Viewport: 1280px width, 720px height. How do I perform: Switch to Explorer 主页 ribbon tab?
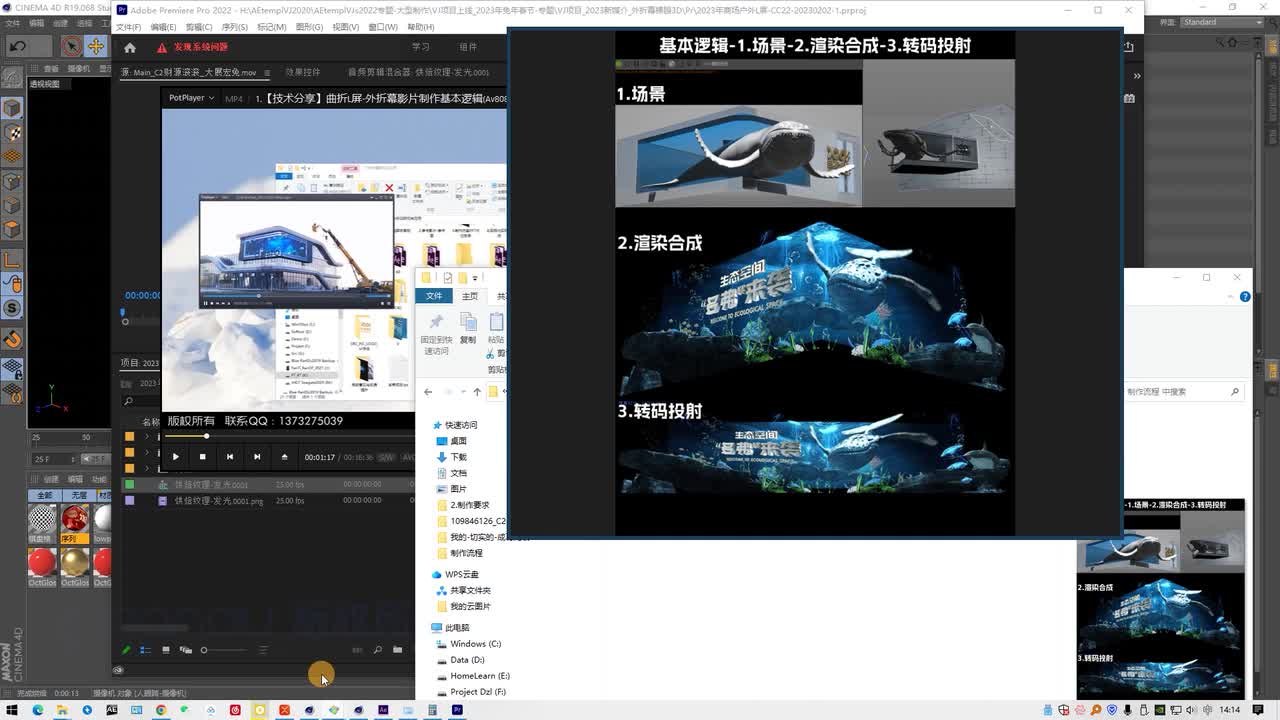coord(470,296)
